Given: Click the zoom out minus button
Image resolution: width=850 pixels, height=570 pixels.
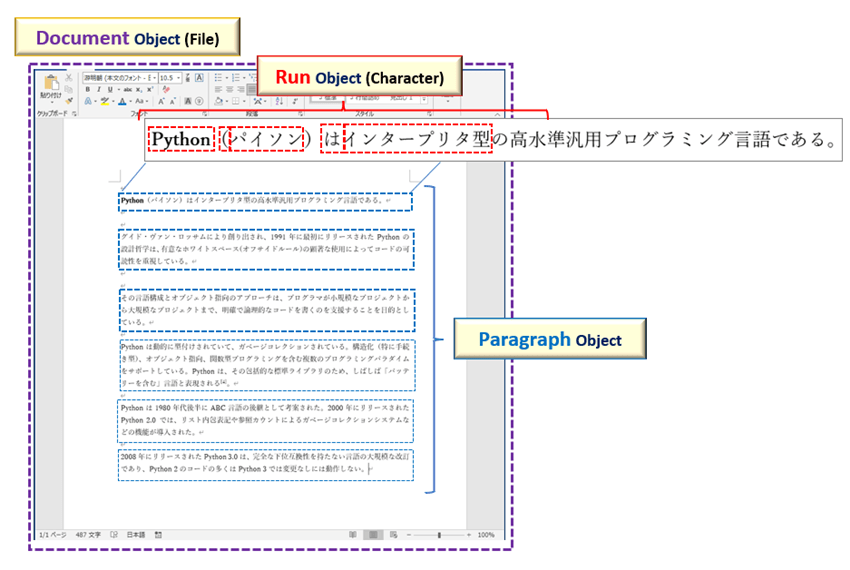Looking at the screenshot, I should [409, 535].
